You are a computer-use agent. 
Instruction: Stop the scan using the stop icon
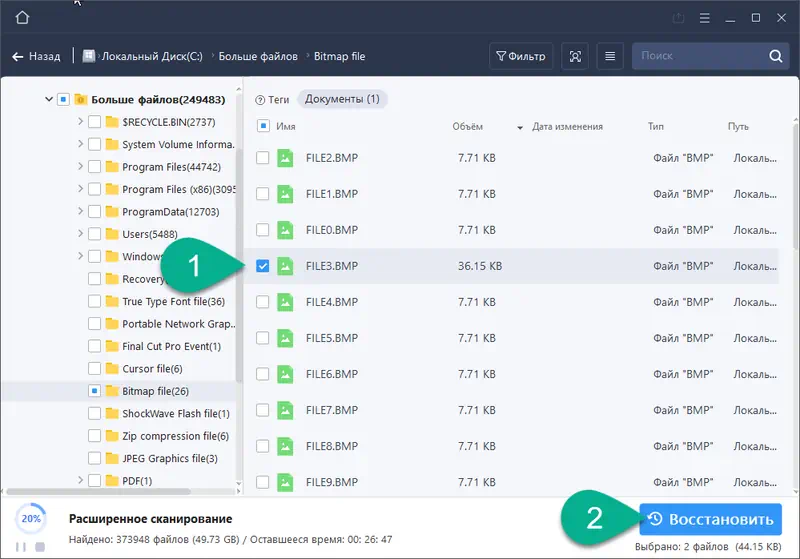(x=40, y=547)
